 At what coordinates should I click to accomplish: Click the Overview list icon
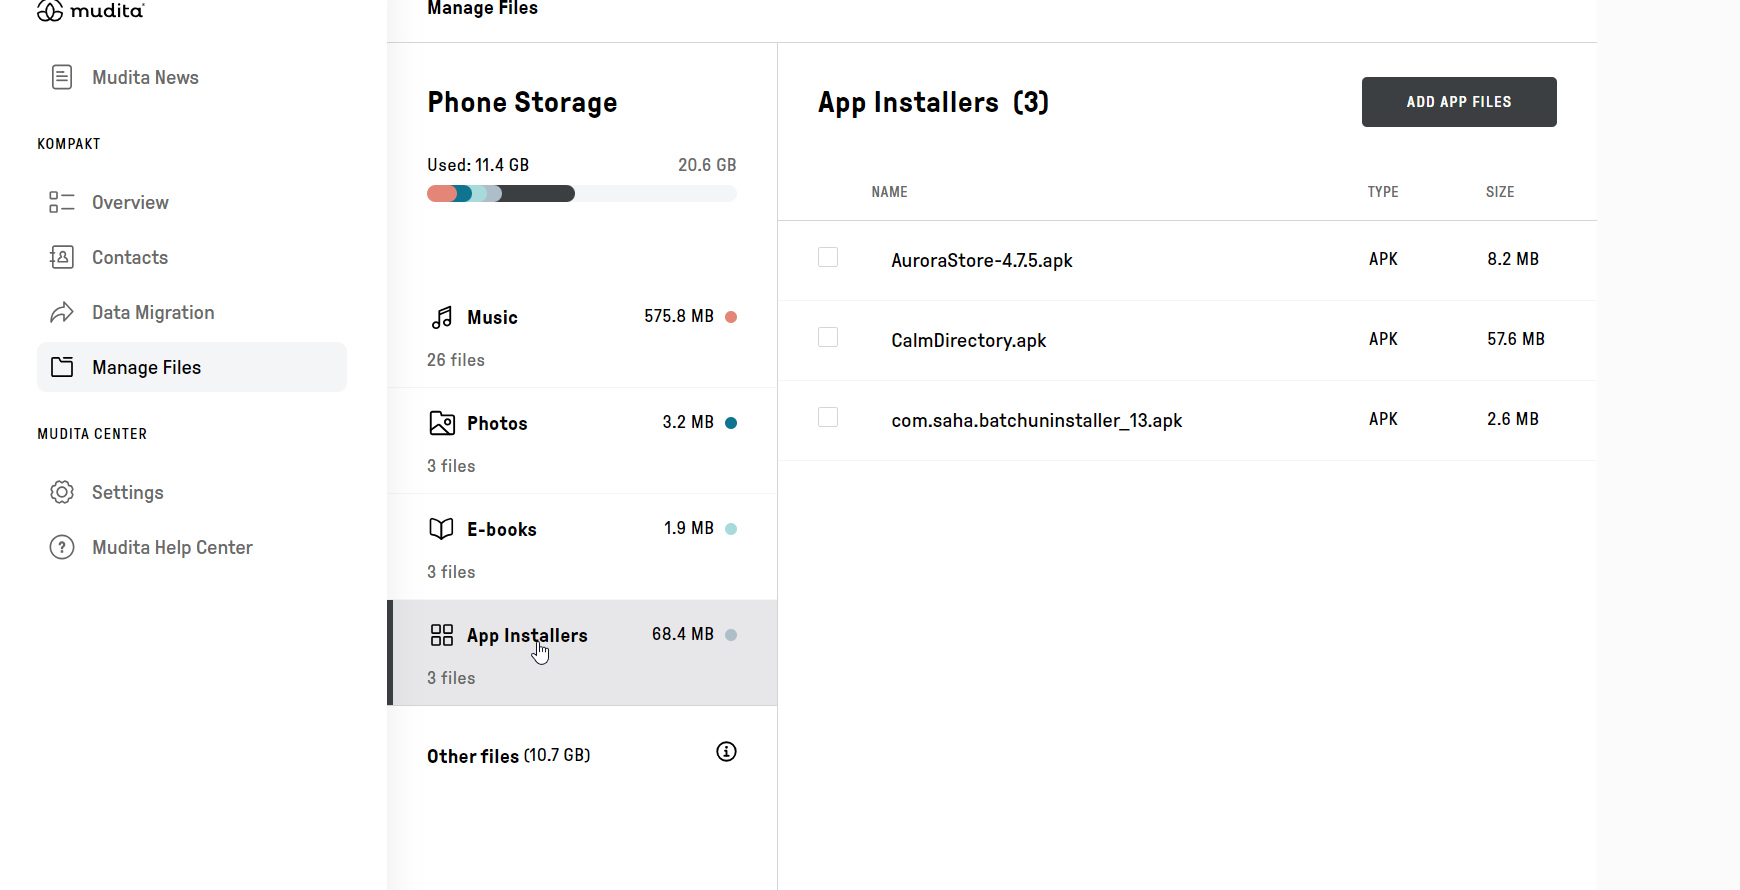pyautogui.click(x=62, y=202)
